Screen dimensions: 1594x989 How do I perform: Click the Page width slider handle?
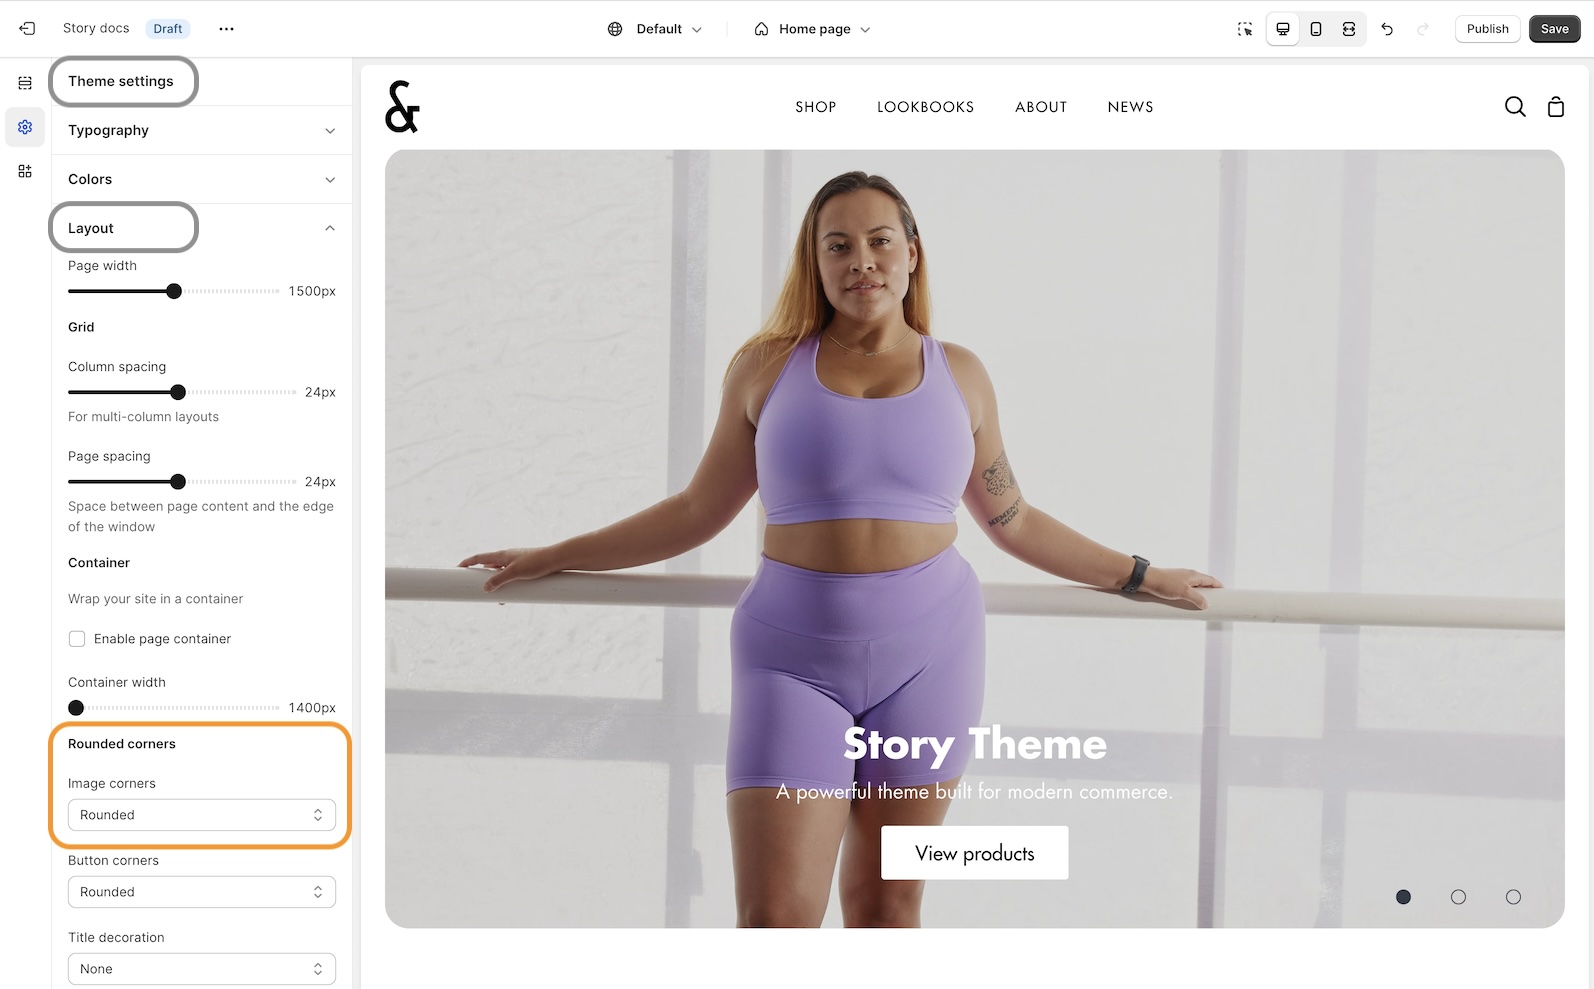(x=174, y=291)
